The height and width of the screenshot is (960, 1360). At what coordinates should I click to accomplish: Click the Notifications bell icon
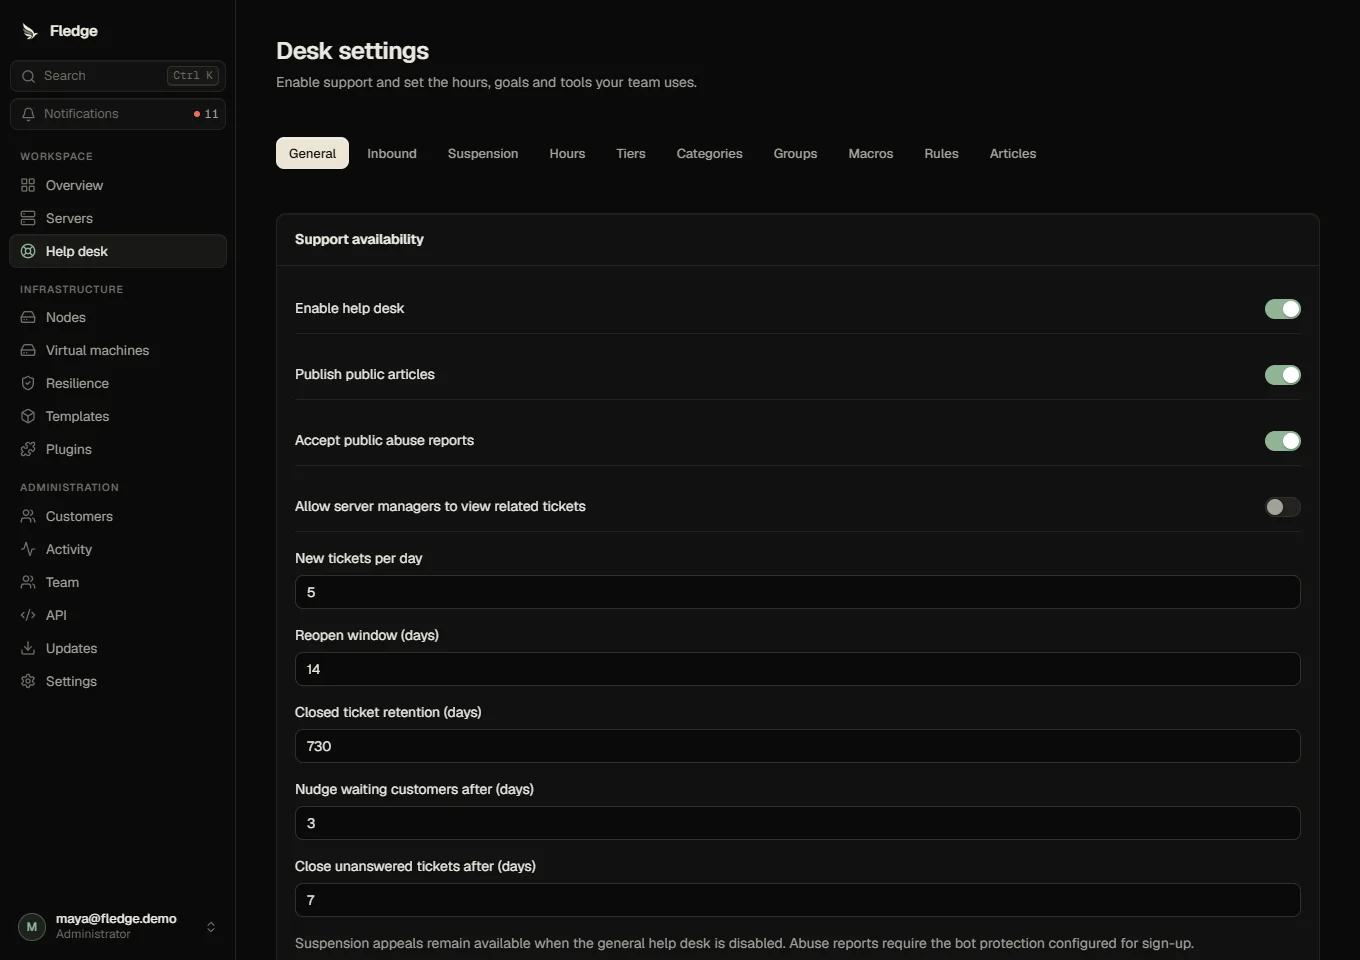[28, 114]
